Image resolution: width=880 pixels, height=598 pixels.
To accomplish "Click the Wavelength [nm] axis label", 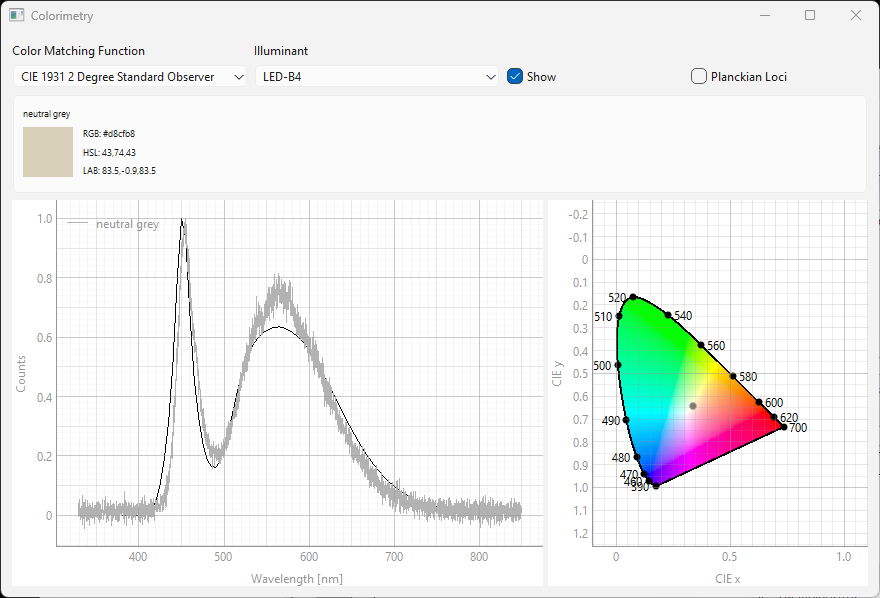I will (298, 579).
